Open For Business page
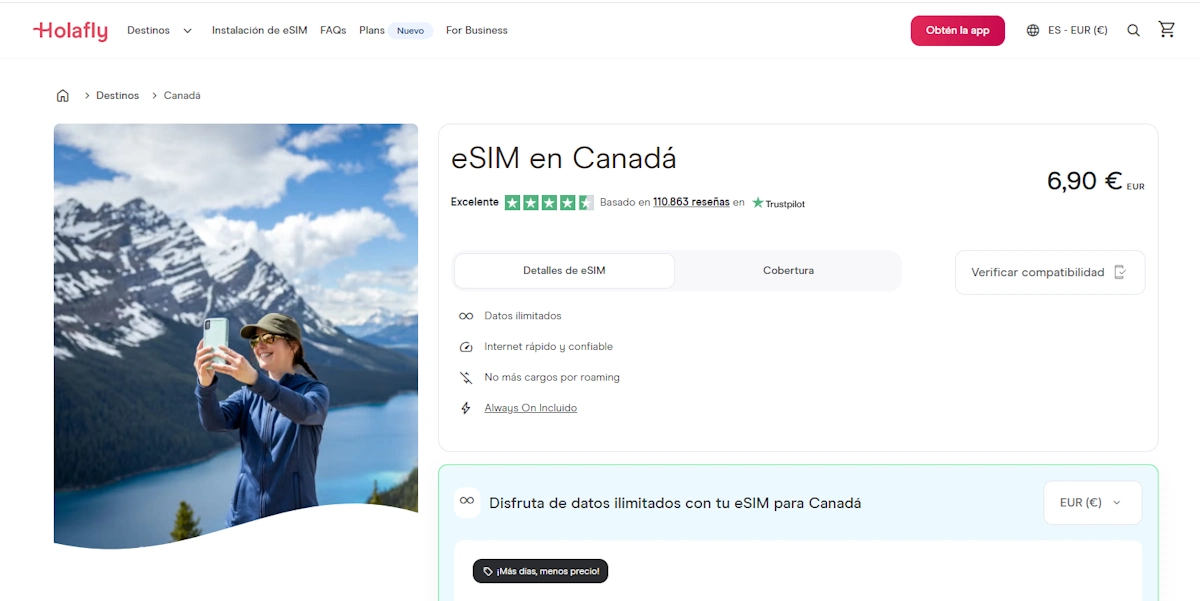The height and width of the screenshot is (601, 1200). pyautogui.click(x=477, y=31)
